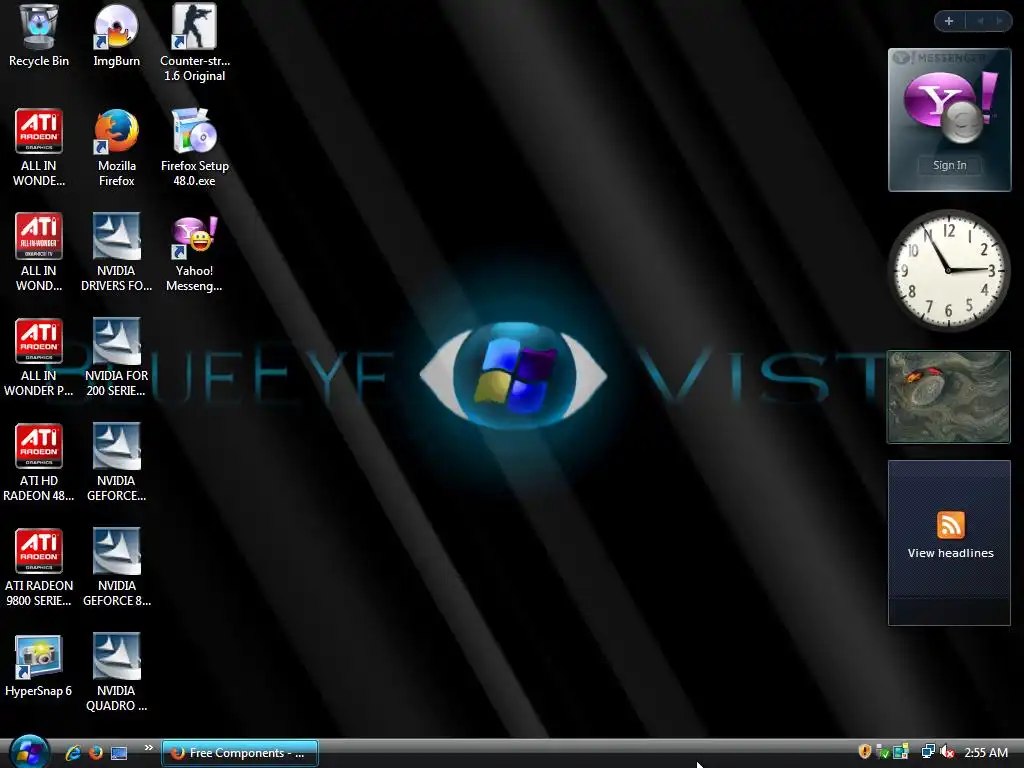Screen dimensions: 1024x768
Task: Click the Show Desktop Quick Launch icon
Action: tap(119, 753)
